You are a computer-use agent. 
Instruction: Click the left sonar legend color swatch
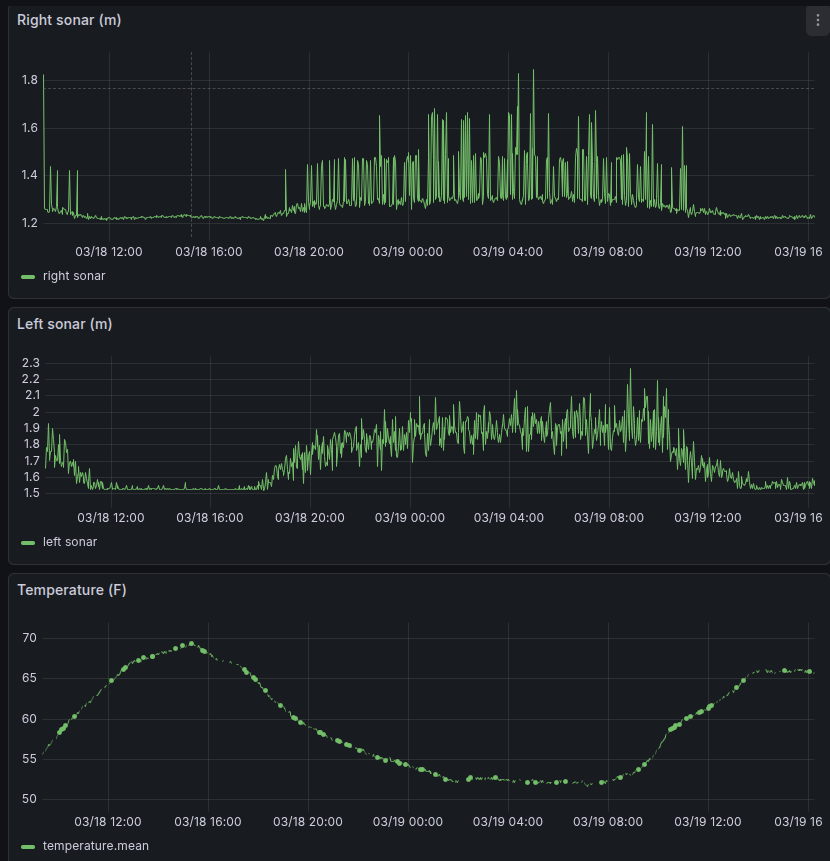(x=27, y=542)
